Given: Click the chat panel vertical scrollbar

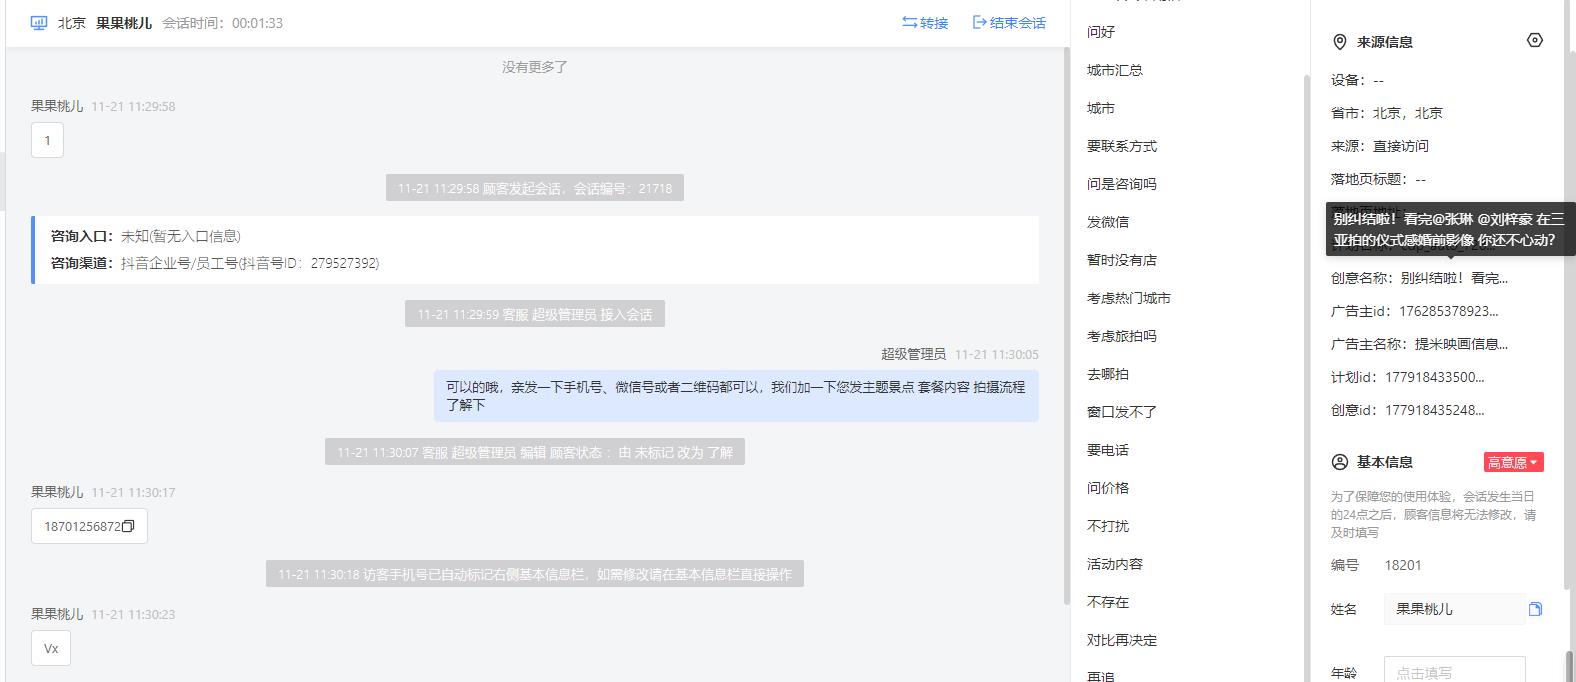Looking at the screenshot, I should pos(1066,327).
